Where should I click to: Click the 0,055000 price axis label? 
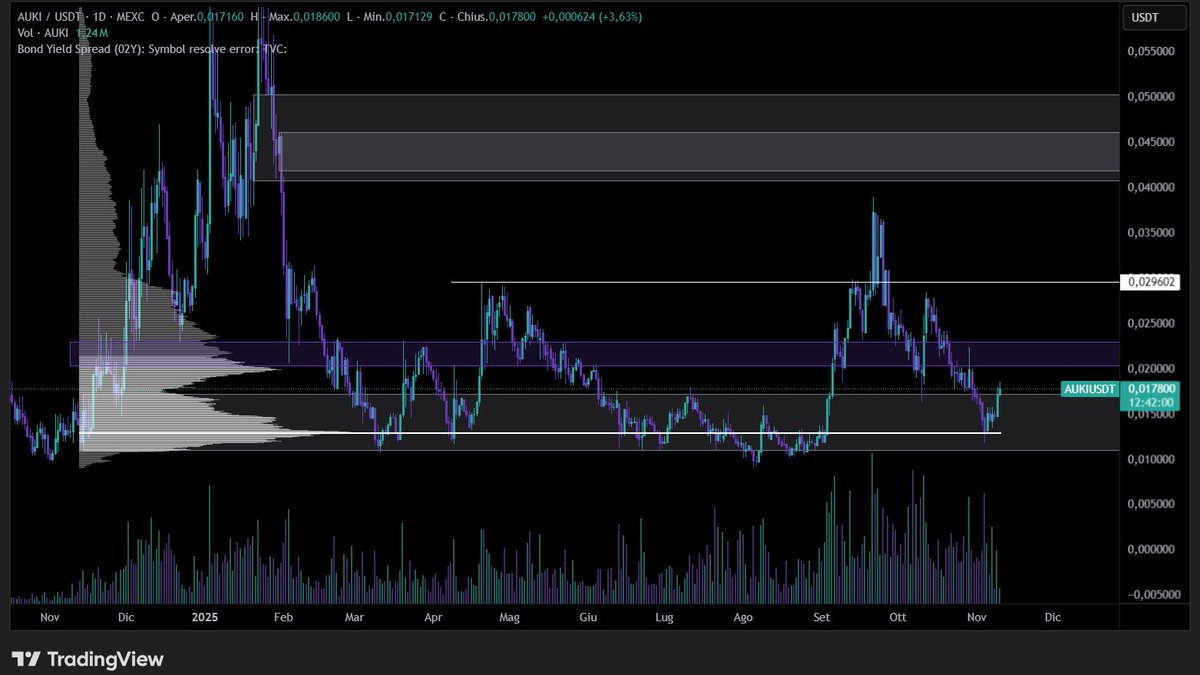(1150, 49)
